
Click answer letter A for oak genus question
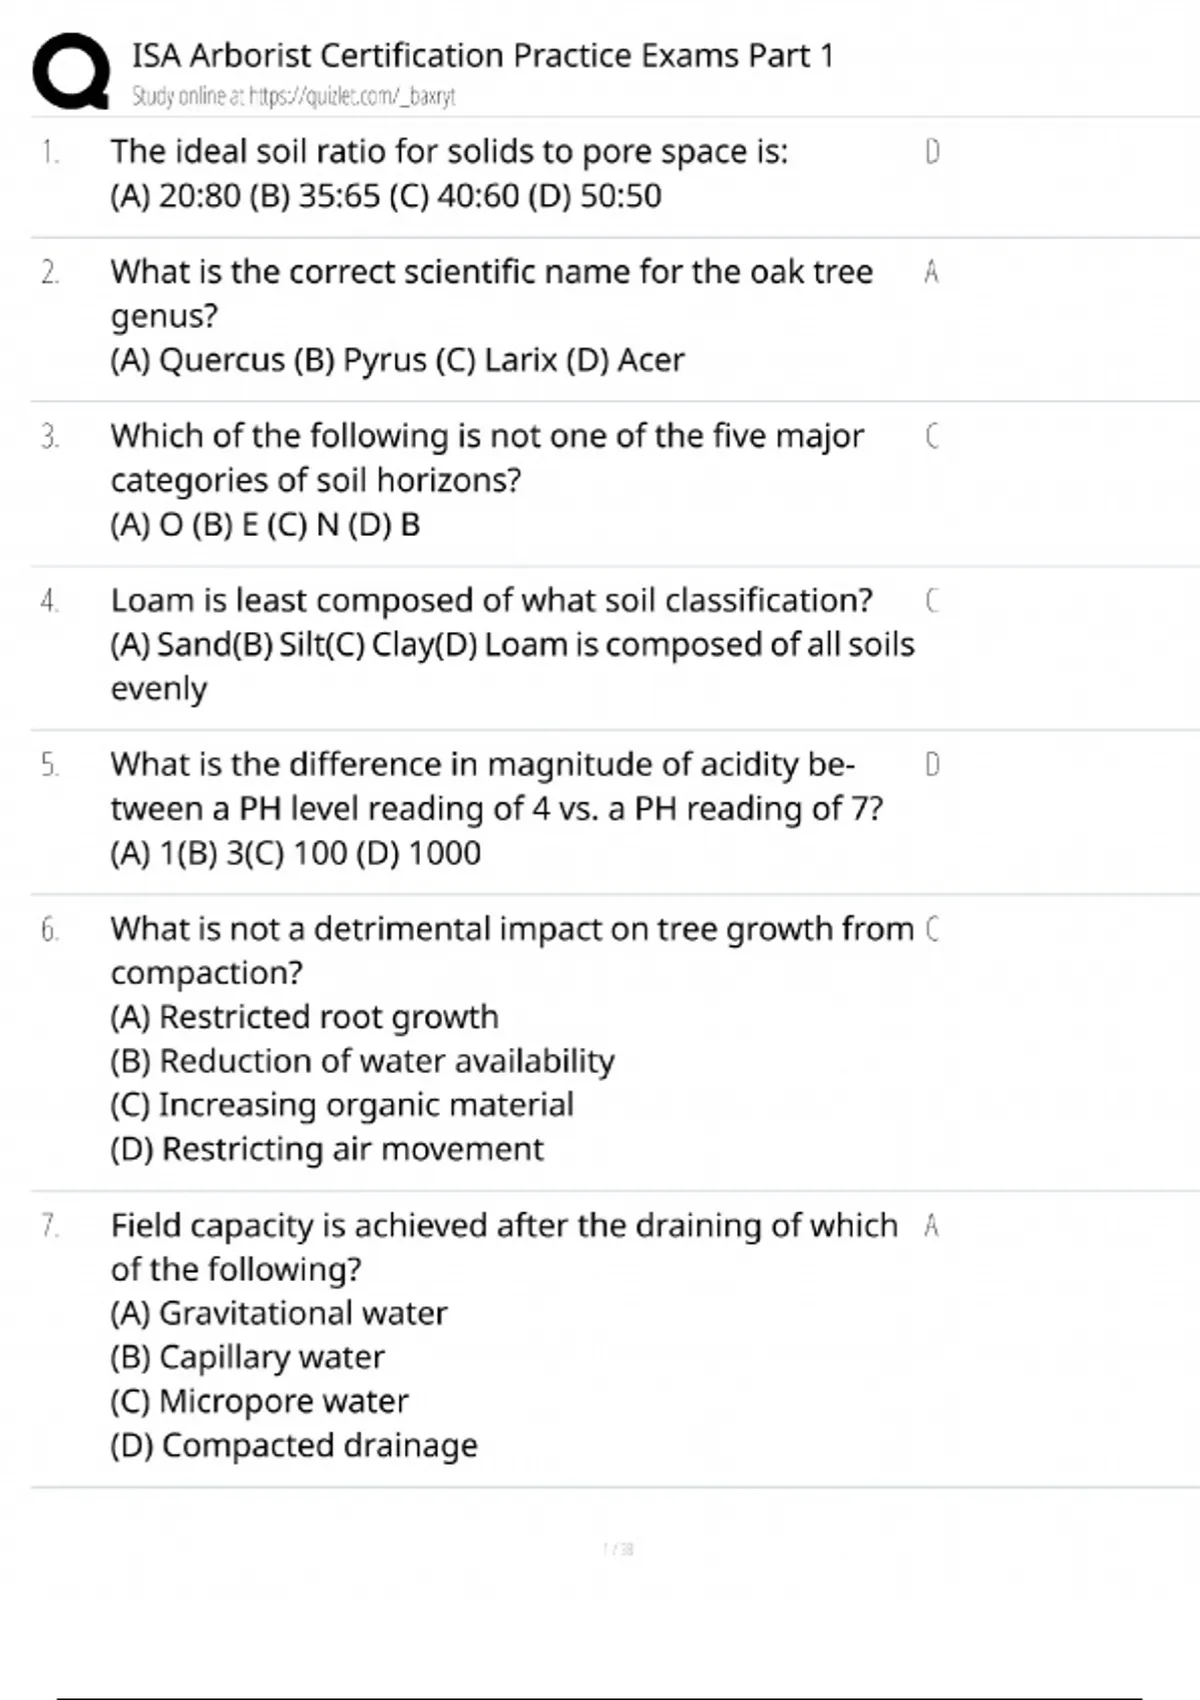[x=931, y=272]
